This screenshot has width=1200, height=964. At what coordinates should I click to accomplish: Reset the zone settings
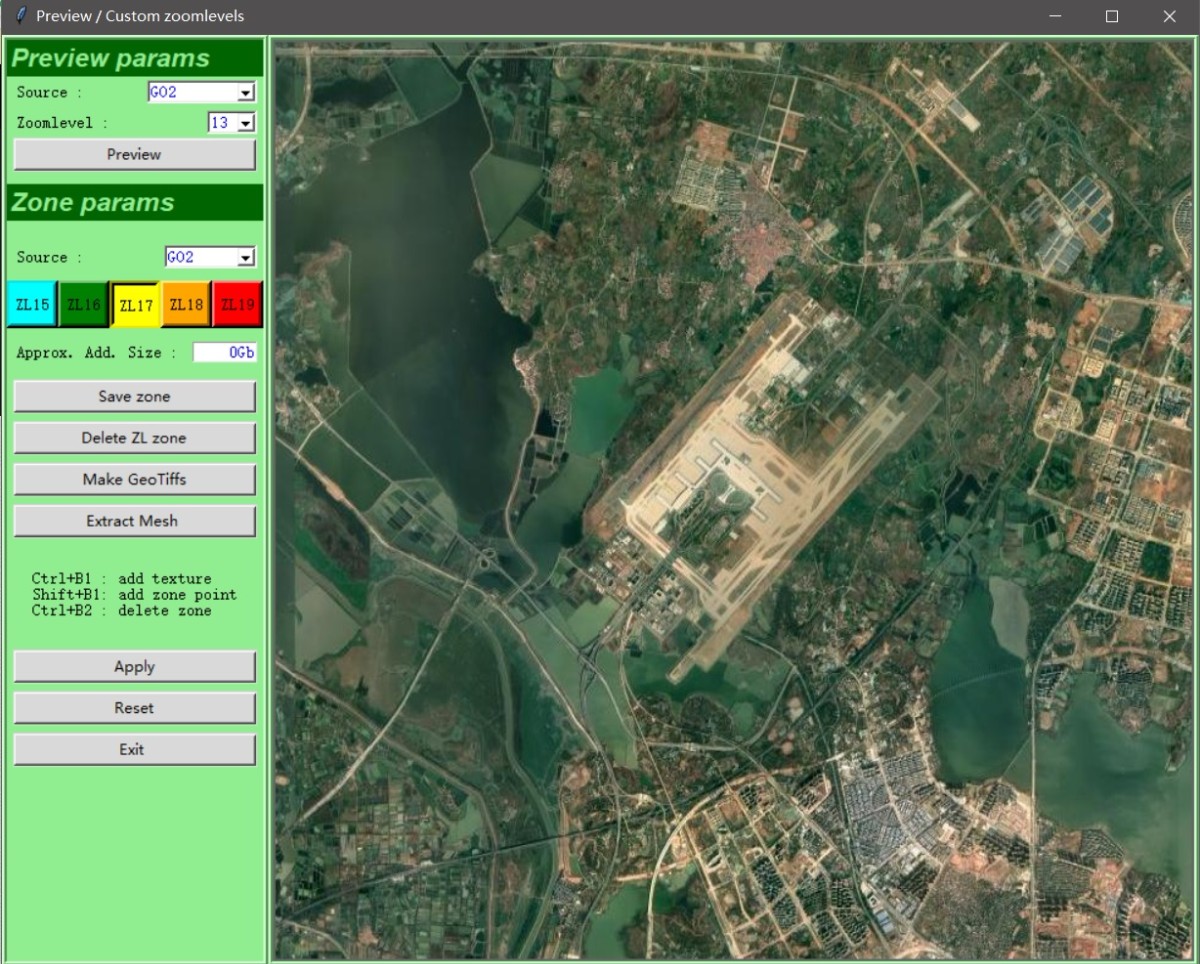coord(134,708)
